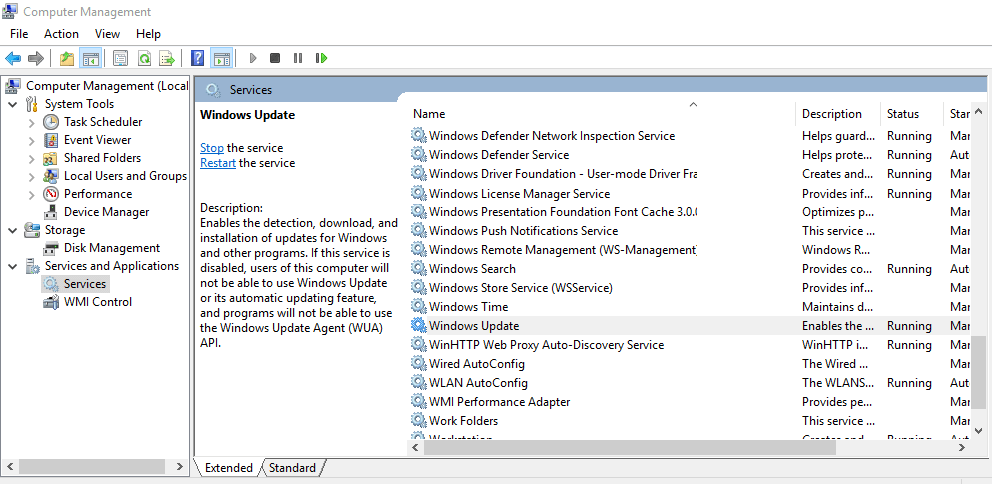Click the Stop the service link
The width and height of the screenshot is (992, 484).
[212, 148]
